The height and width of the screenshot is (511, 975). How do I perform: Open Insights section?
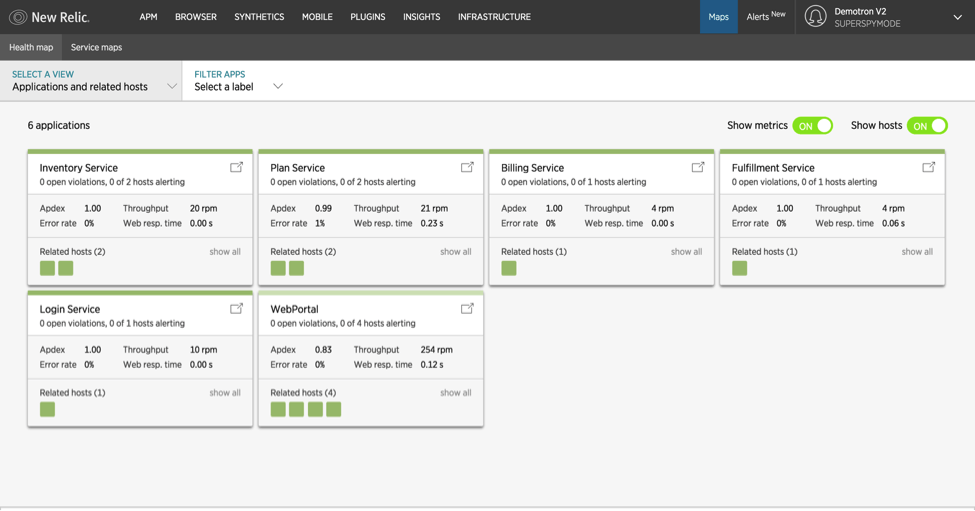pyautogui.click(x=422, y=17)
